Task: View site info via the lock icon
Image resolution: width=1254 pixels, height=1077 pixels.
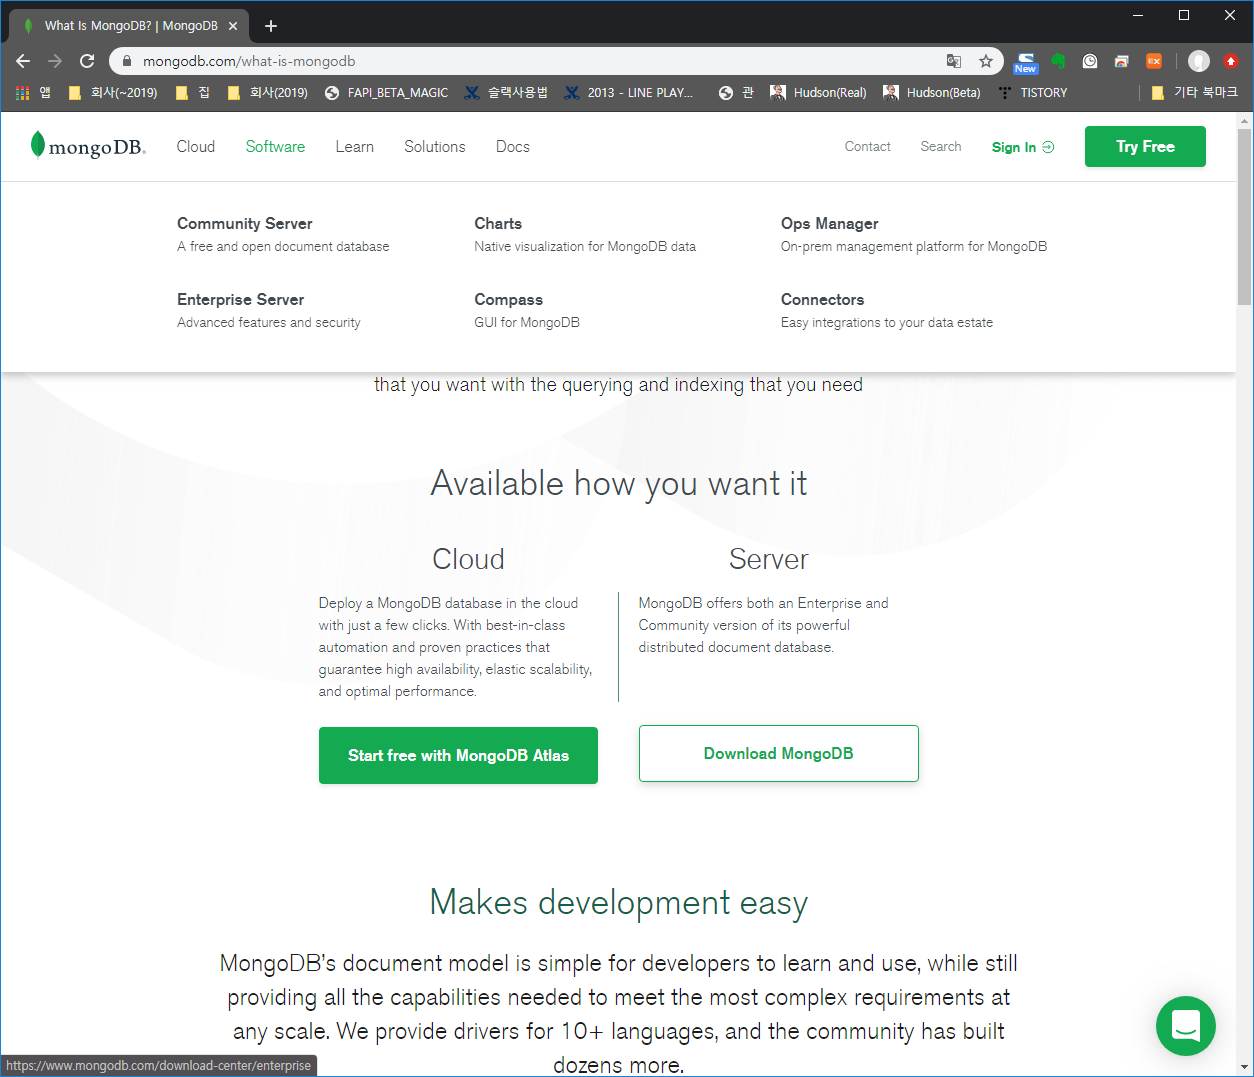Action: pyautogui.click(x=126, y=61)
